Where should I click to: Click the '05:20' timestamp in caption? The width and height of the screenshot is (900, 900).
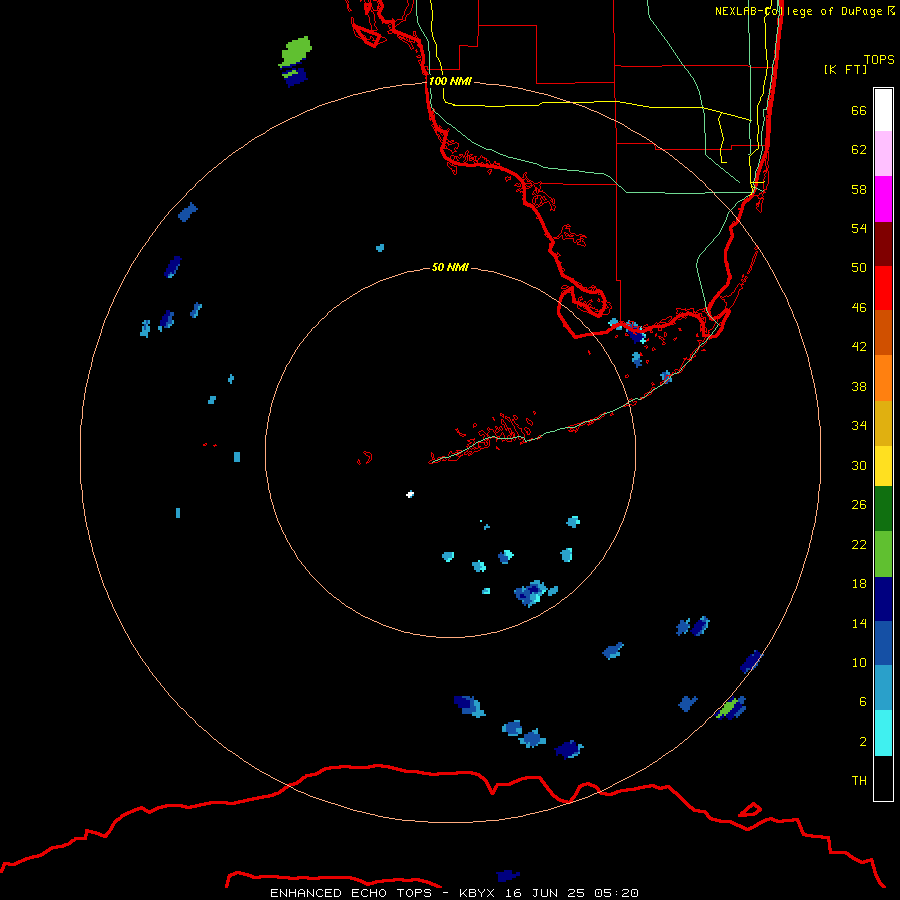[616, 893]
